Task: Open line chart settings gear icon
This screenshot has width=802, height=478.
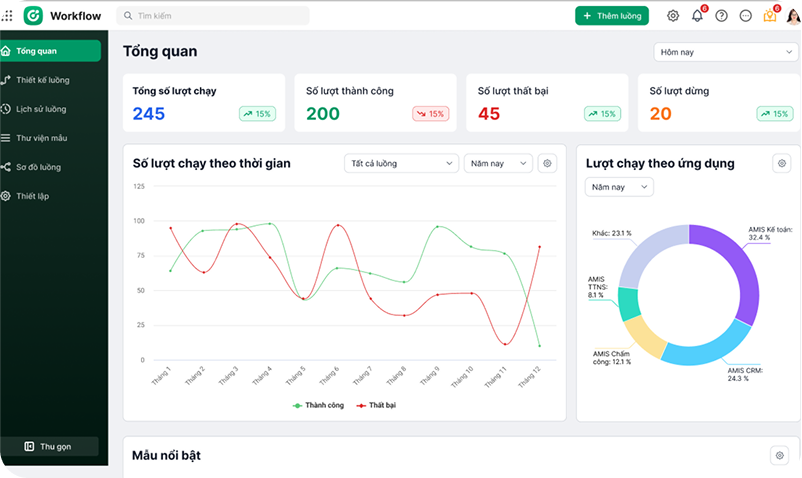Action: (x=547, y=164)
